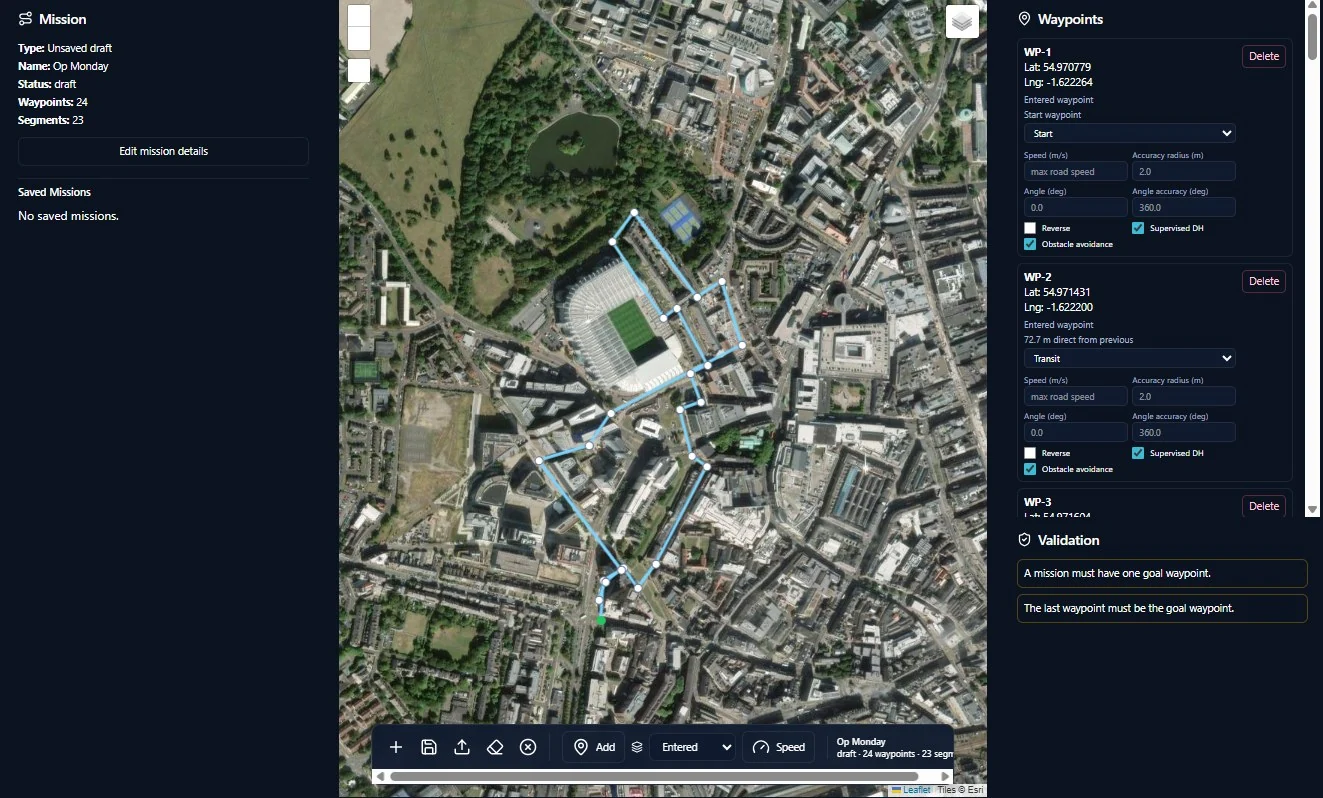Delete waypoint WP-1
Viewport: 1323px width, 798px height.
coord(1264,56)
